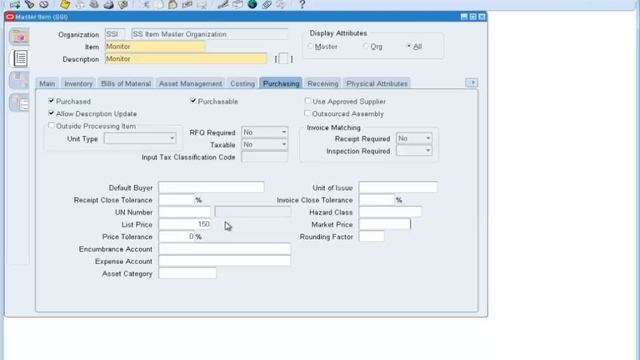Open the Bills of Material tab
Screen dimensions: 640x360
pos(126,83)
